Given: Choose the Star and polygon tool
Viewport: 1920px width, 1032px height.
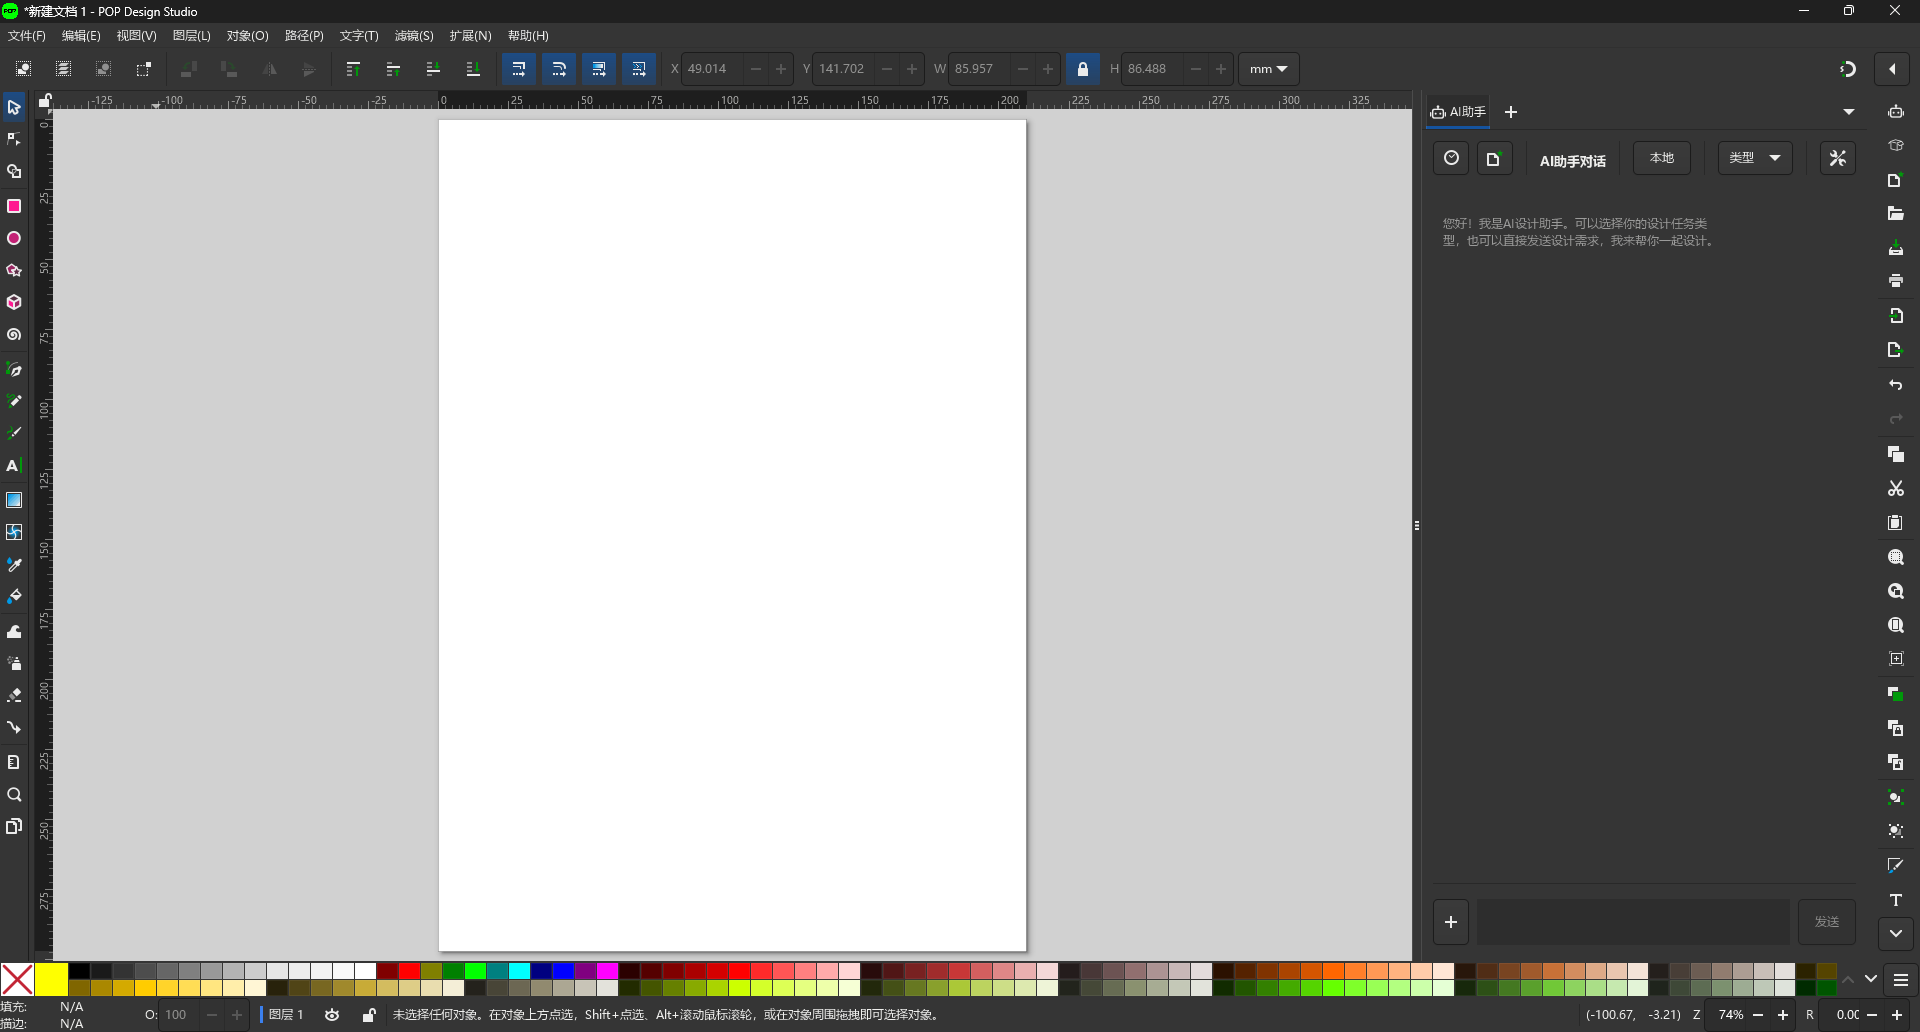Looking at the screenshot, I should [14, 271].
